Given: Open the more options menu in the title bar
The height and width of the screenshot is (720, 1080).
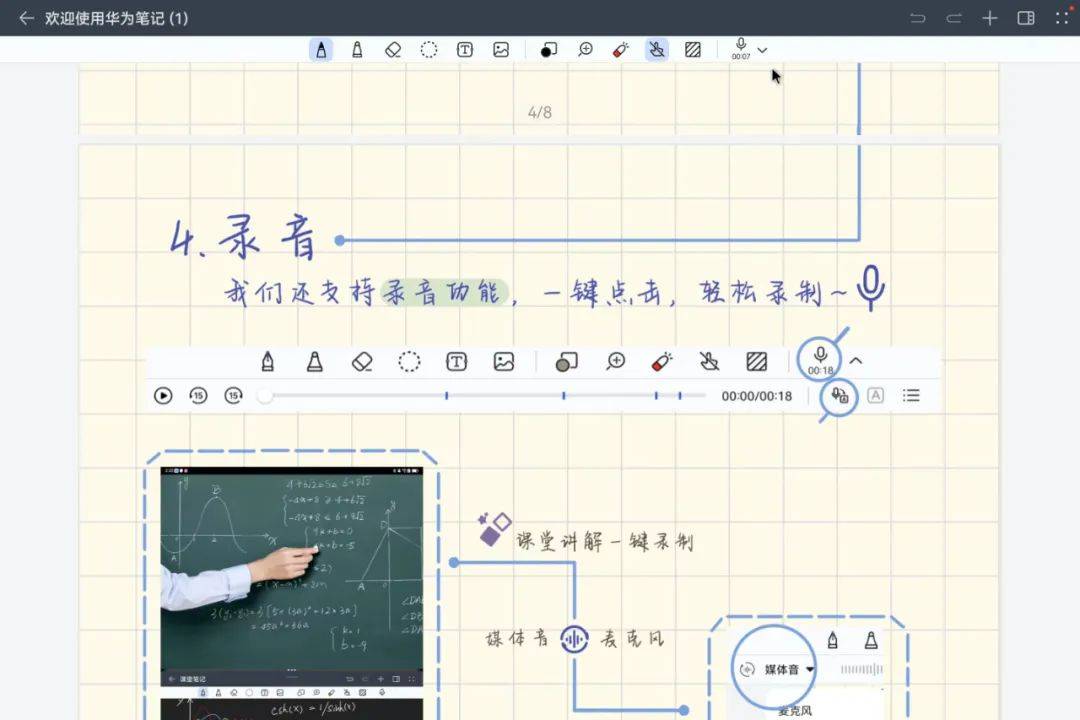Looking at the screenshot, I should click(1060, 18).
